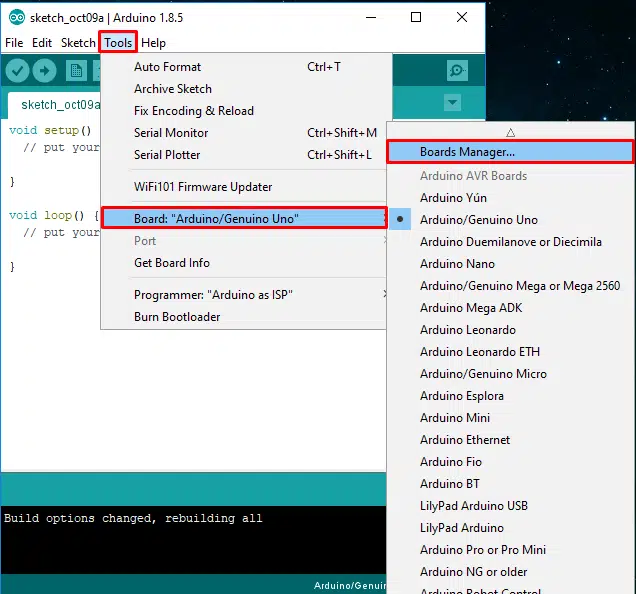Viewport: 636px width, 594px height.
Task: Open the Edit menu
Action: [42, 43]
